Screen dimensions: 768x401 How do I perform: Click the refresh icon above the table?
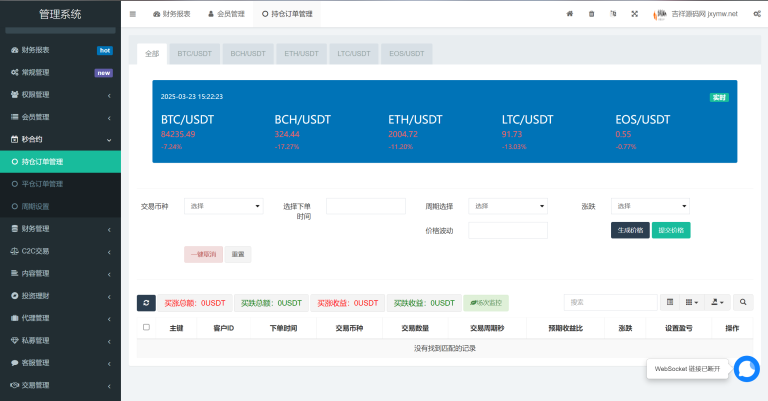[x=146, y=302]
